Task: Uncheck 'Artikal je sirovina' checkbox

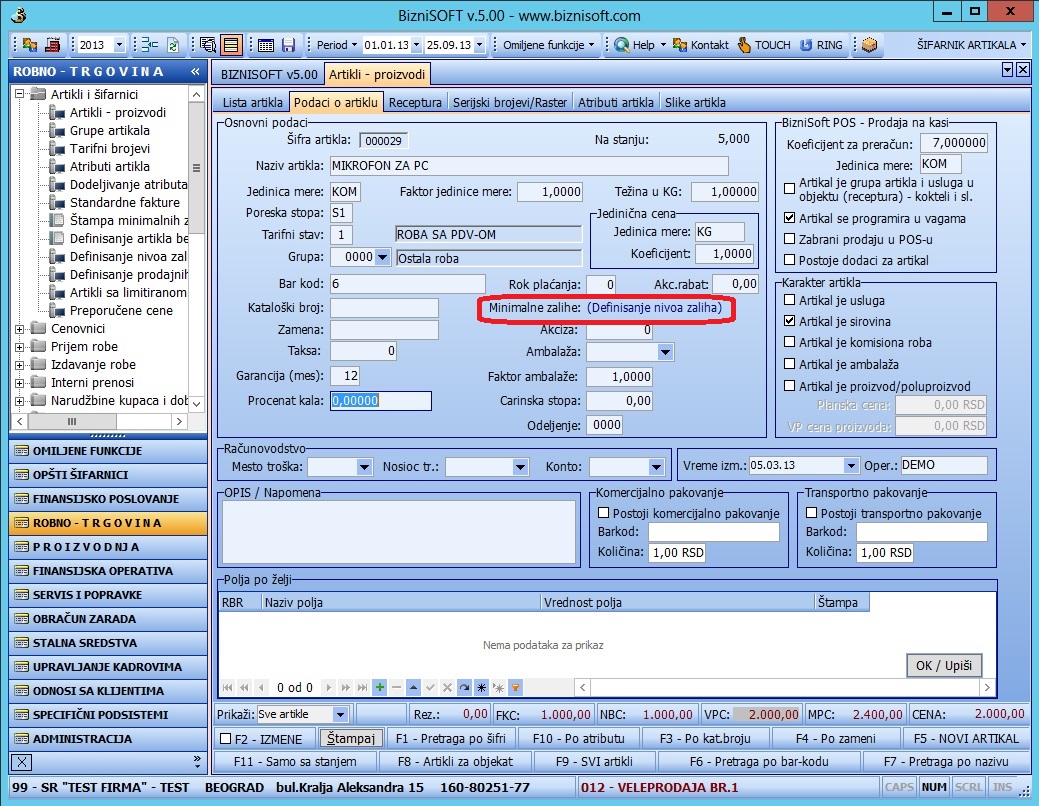Action: [790, 321]
